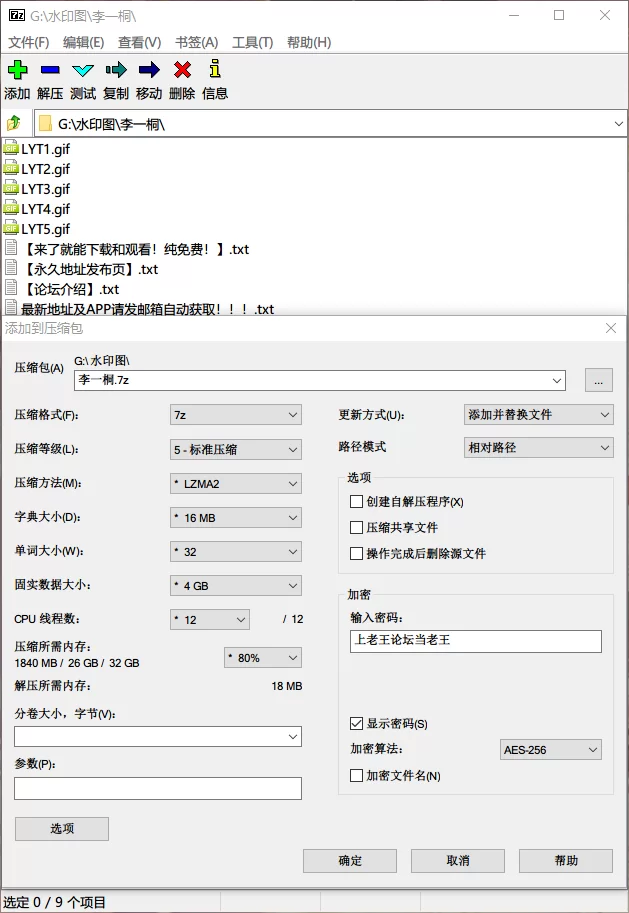Open the 路径模式 相对路径 dropdown

pos(539,447)
